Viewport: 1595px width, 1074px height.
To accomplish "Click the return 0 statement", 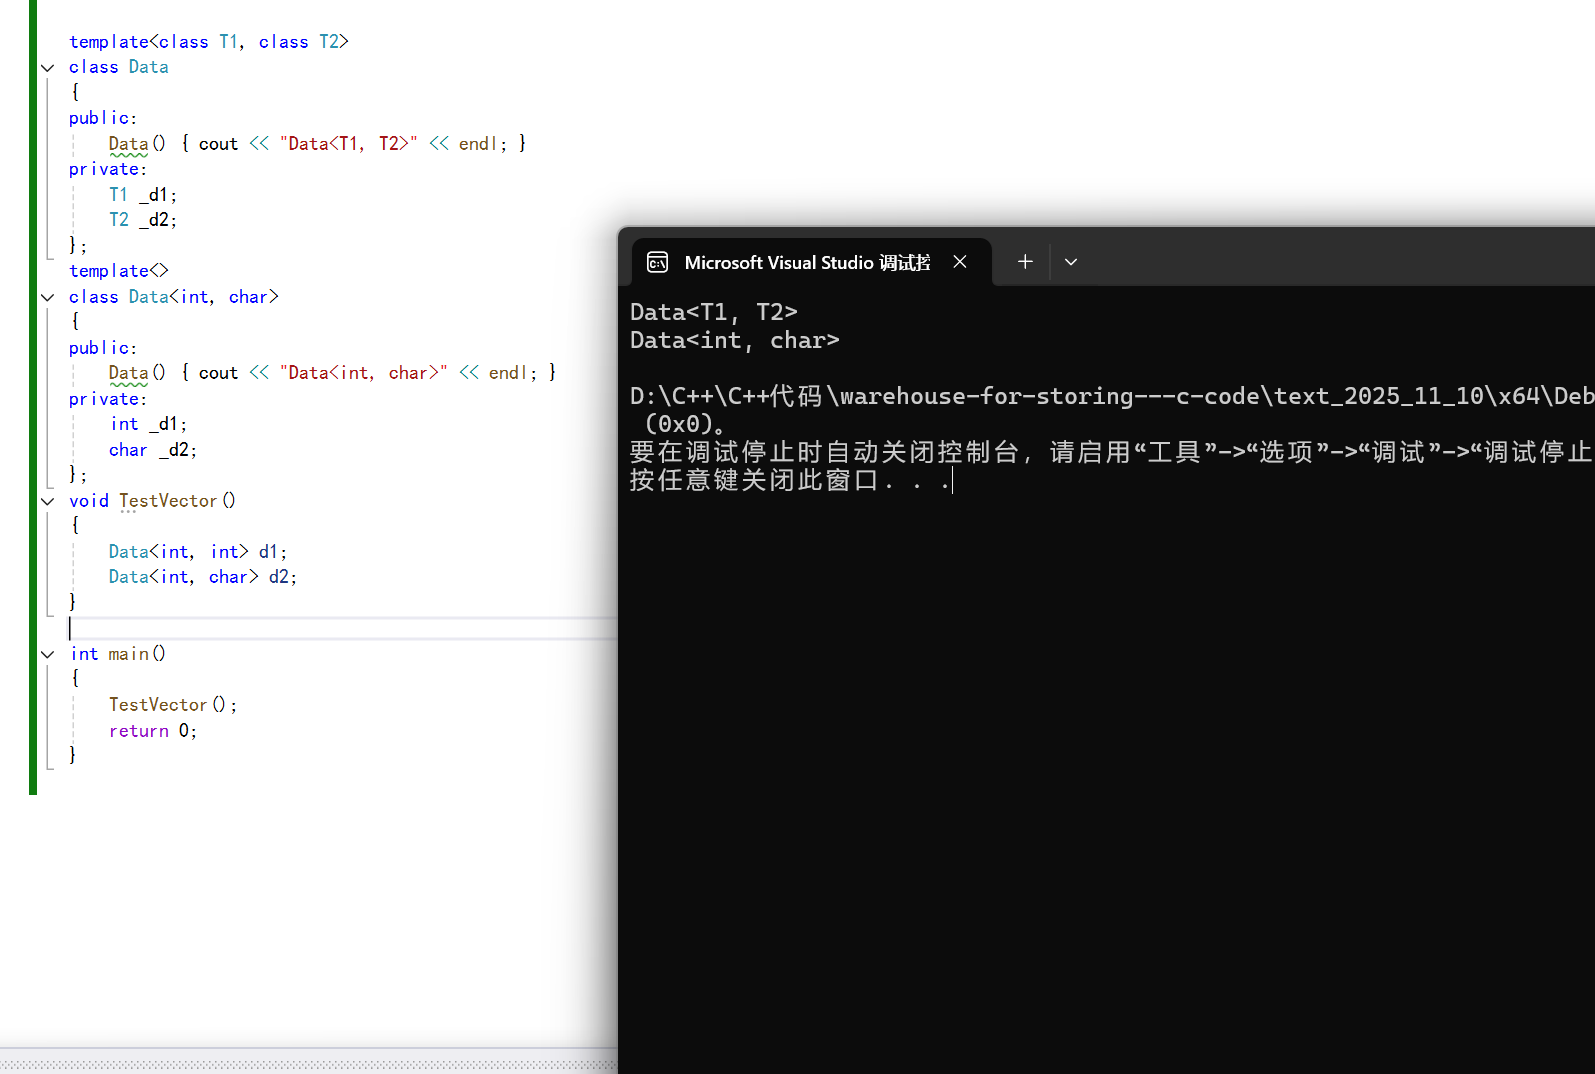I will tap(153, 731).
